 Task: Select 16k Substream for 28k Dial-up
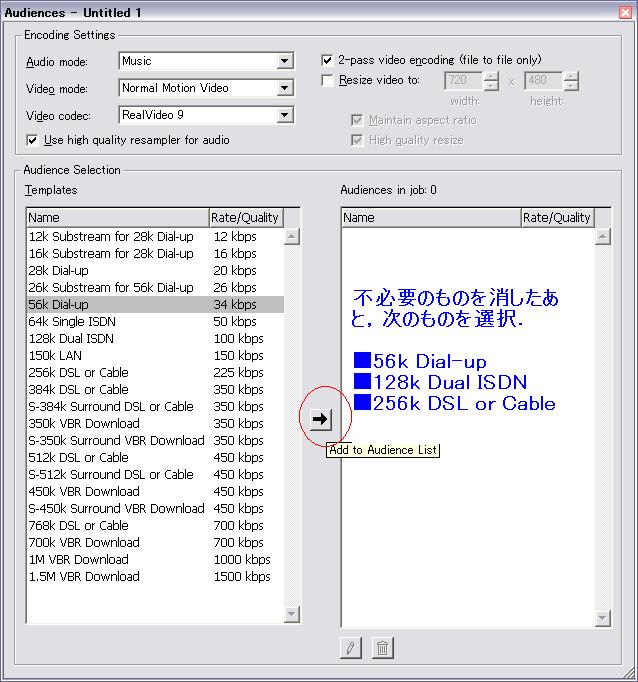[x=155, y=254]
